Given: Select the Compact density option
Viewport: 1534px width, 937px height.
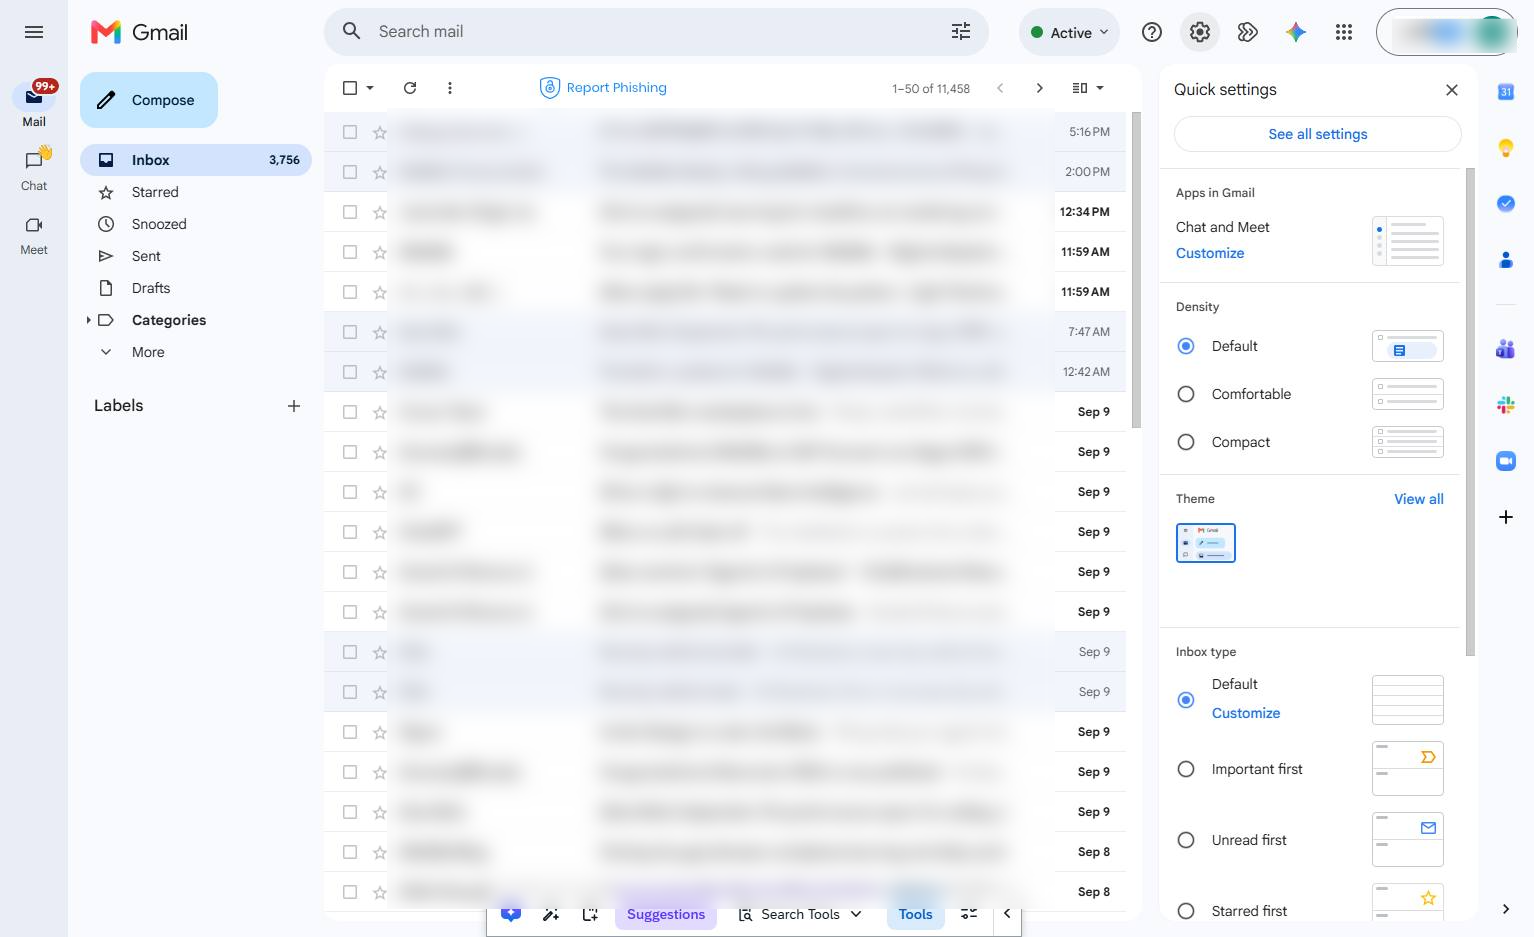Looking at the screenshot, I should (1186, 442).
